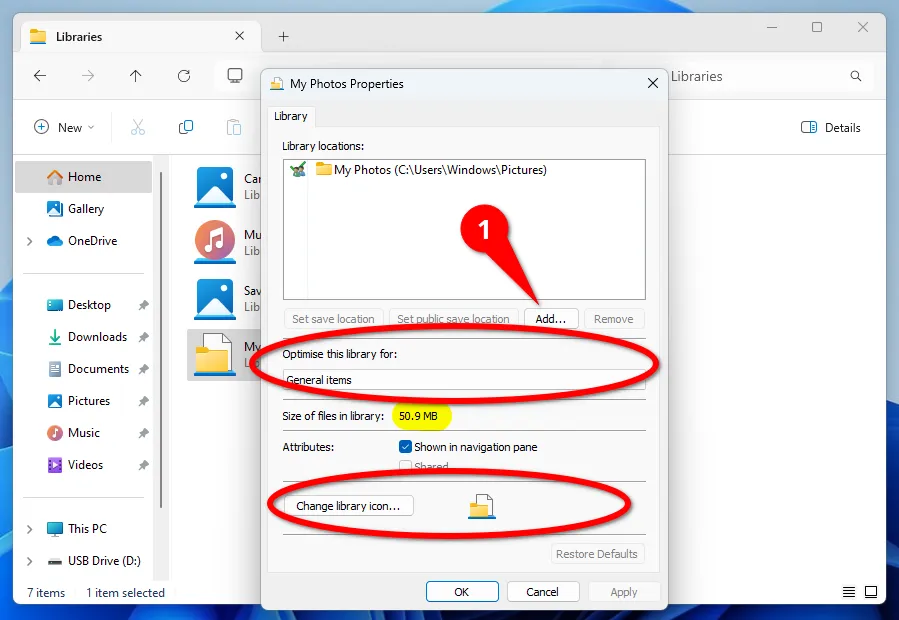Click the Copy icon in toolbar
899x620 pixels.
(x=186, y=127)
